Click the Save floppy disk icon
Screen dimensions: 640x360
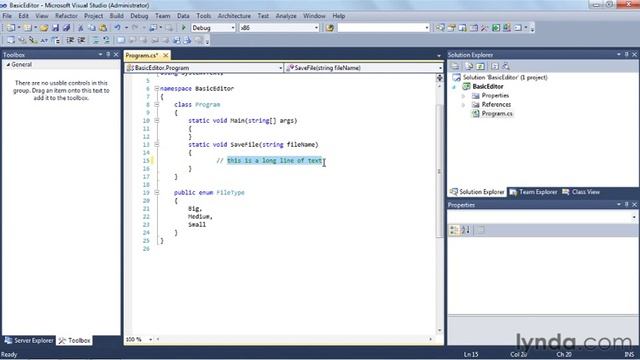[56, 28]
